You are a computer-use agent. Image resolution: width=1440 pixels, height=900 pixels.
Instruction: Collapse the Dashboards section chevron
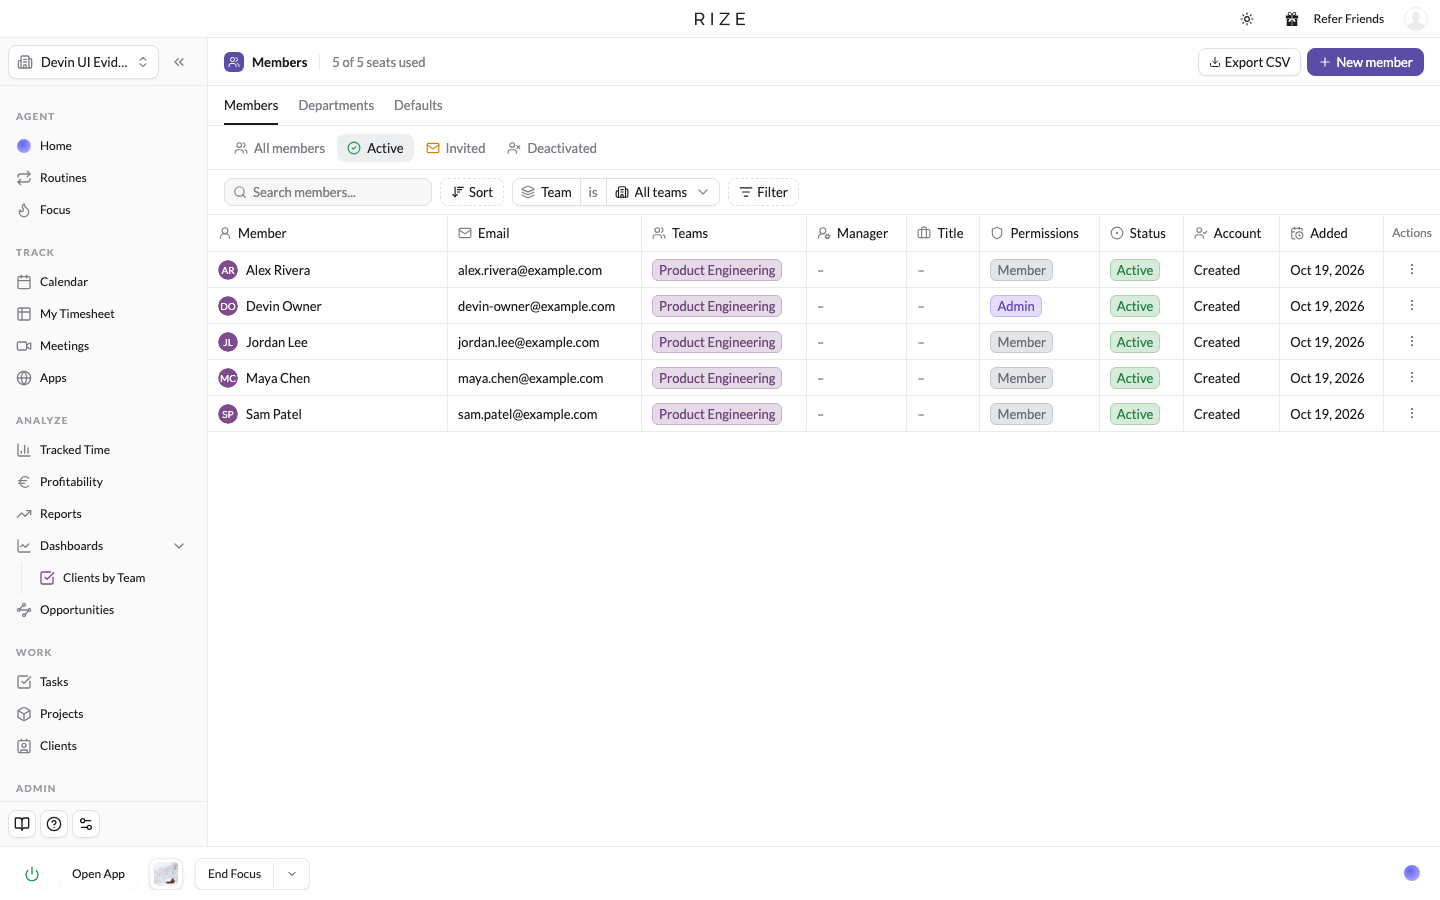[x=179, y=546]
